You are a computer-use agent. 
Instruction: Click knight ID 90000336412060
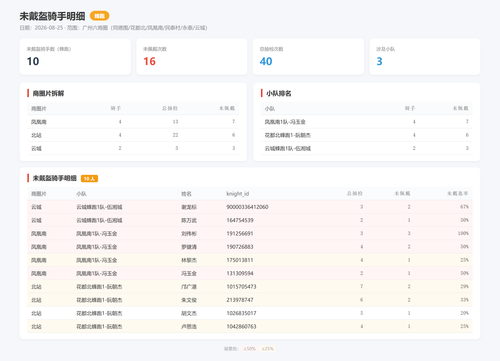(x=247, y=207)
